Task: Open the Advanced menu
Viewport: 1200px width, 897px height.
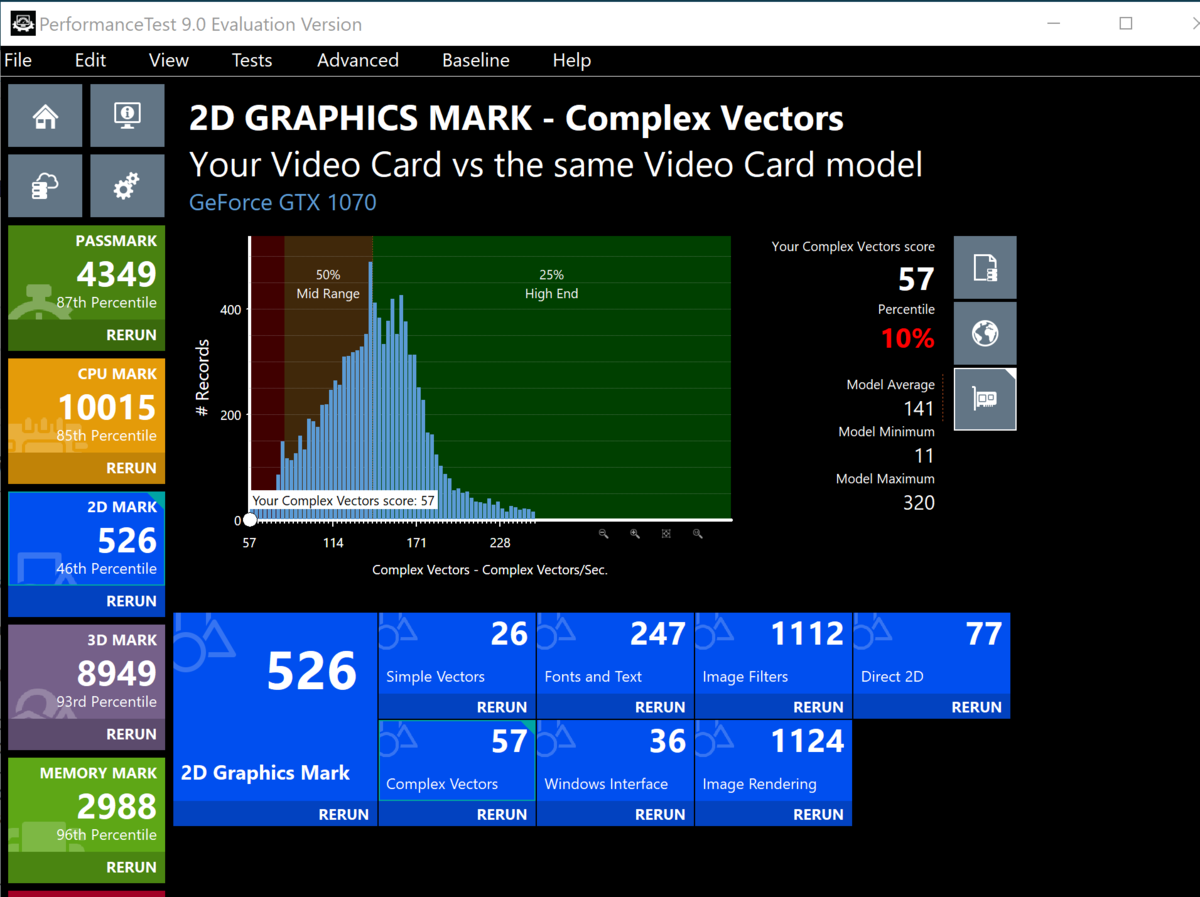Action: coord(358,60)
